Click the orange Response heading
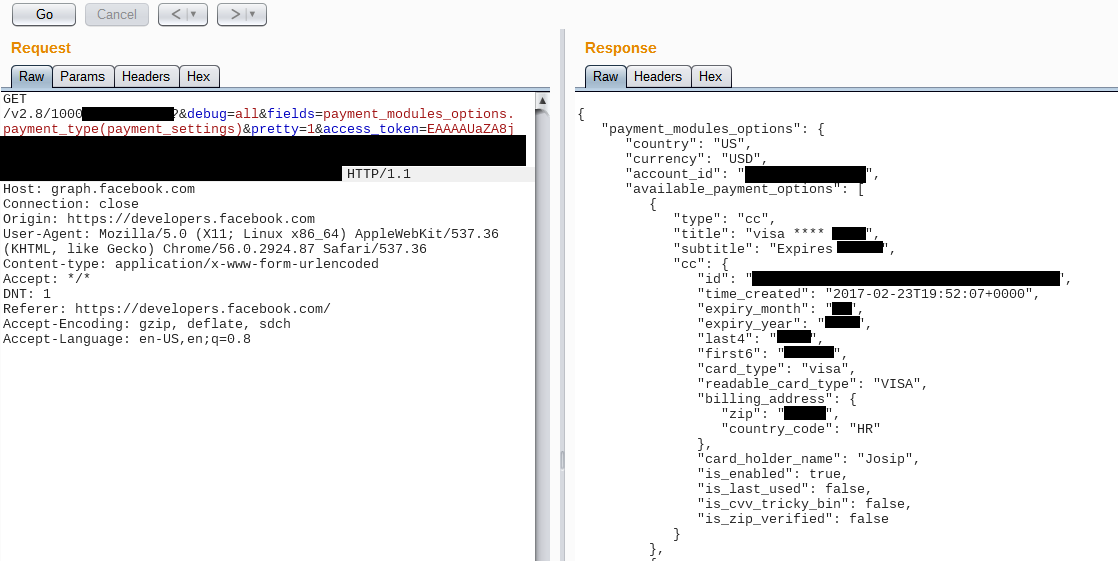The image size is (1118, 561). click(620, 48)
